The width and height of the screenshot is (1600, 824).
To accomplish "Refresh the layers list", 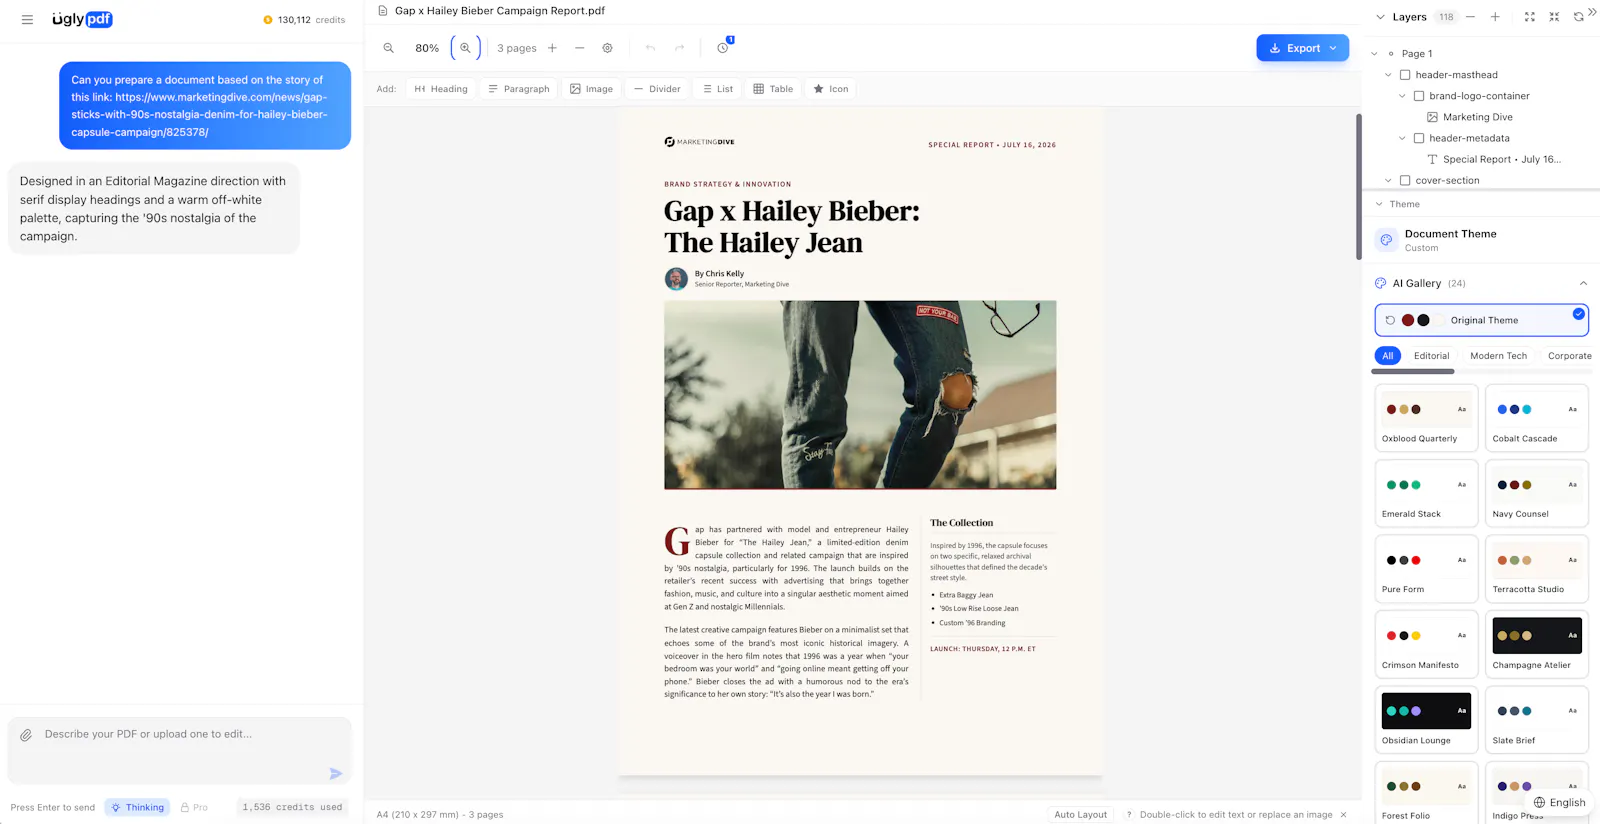I will coord(1578,17).
